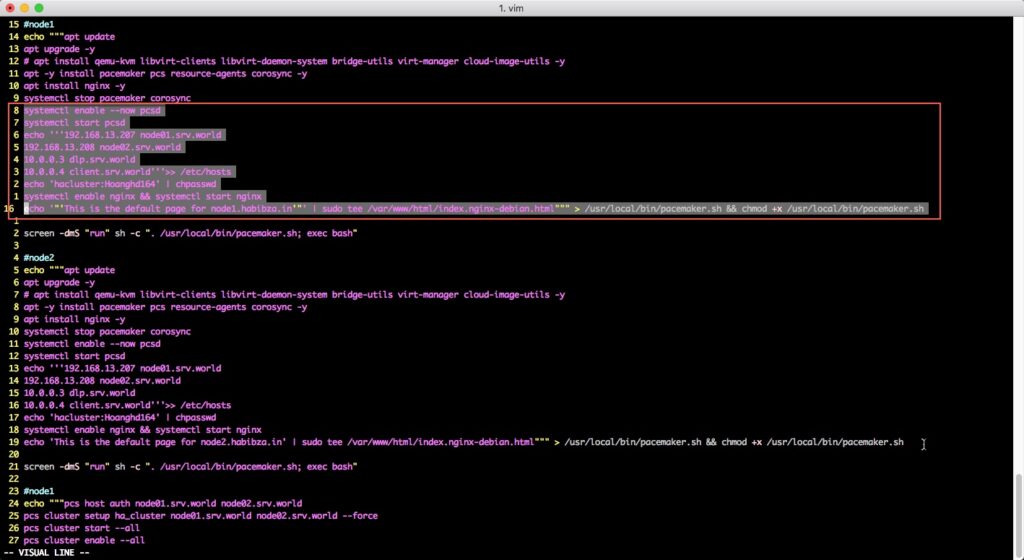The height and width of the screenshot is (560, 1024).
Task: Click 'pcs cluster setup ha_cluster' line
Action: pos(201,516)
